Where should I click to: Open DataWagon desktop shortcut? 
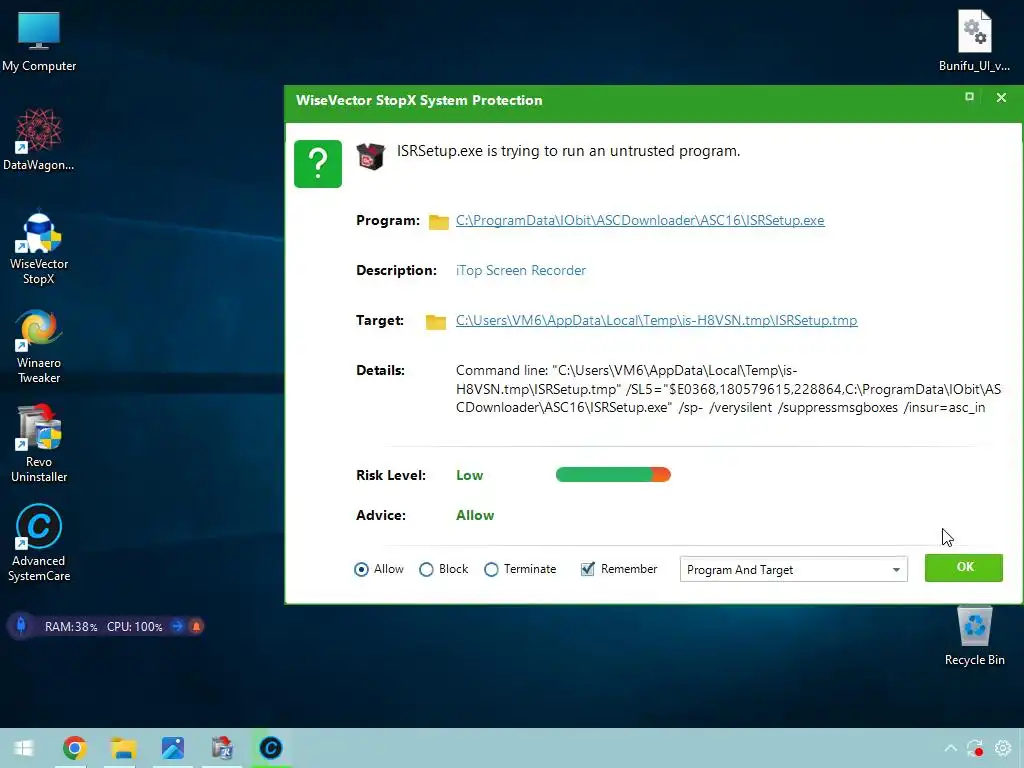39,139
